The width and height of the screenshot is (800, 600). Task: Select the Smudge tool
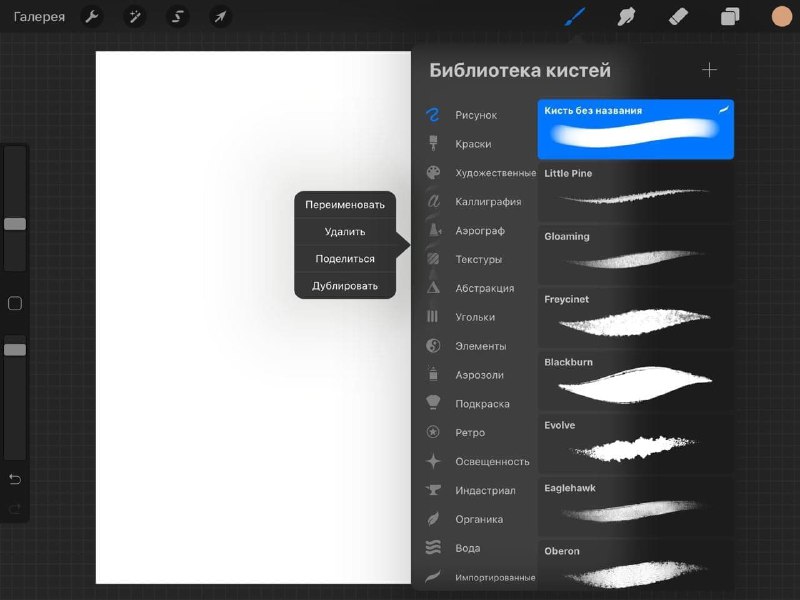[627, 17]
